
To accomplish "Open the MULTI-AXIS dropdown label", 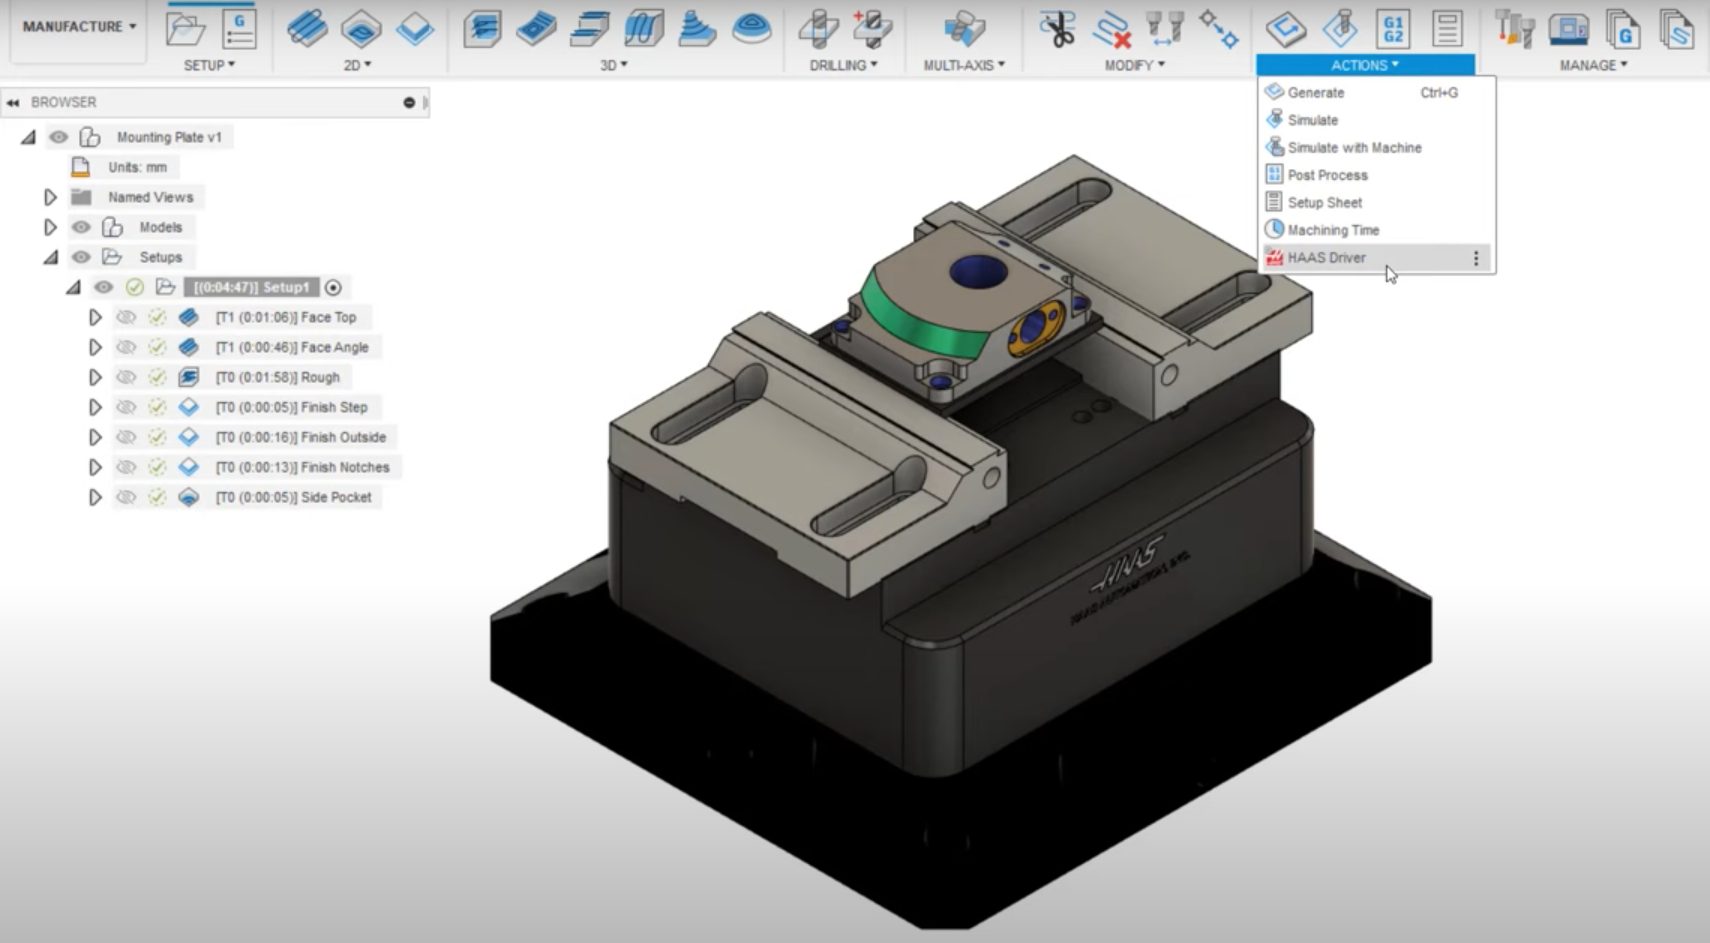I will 964,65.
